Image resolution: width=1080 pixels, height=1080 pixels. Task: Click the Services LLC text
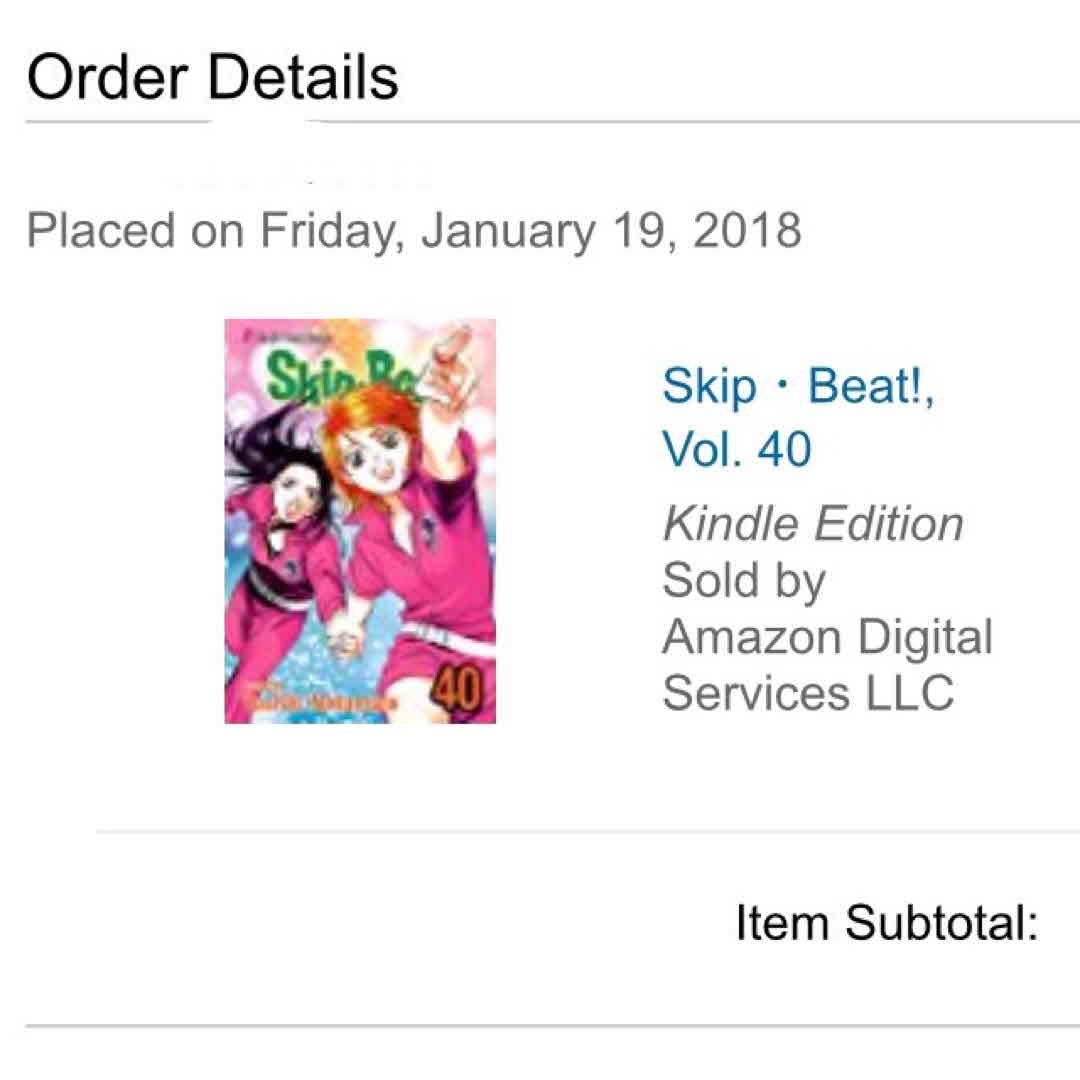point(808,692)
